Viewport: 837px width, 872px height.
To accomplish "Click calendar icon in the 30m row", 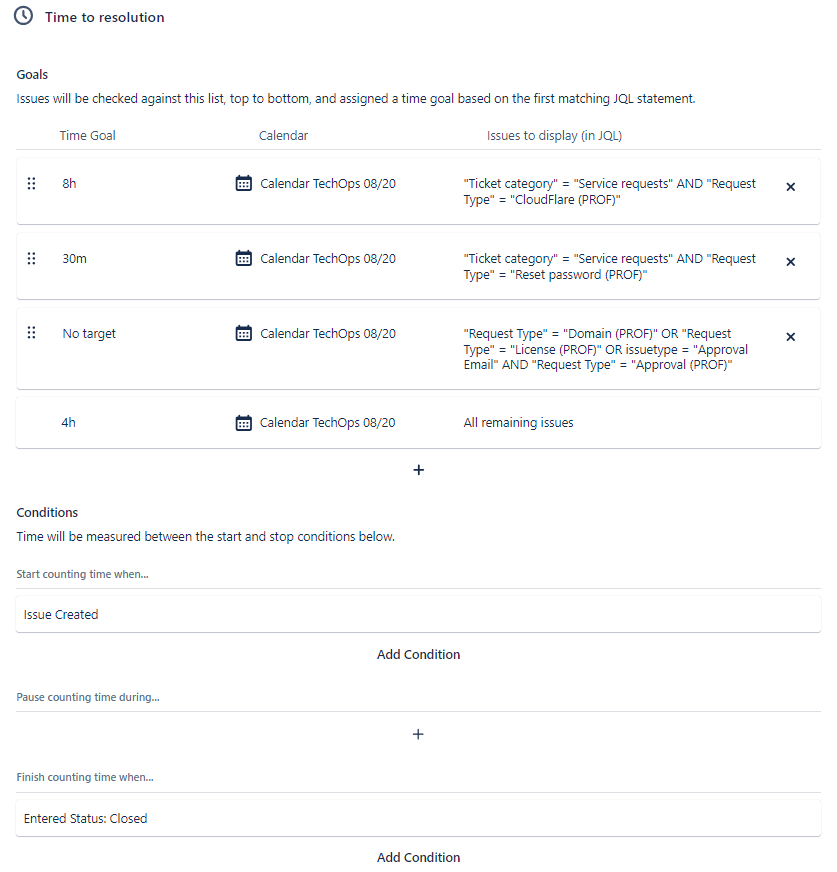I will (x=244, y=258).
